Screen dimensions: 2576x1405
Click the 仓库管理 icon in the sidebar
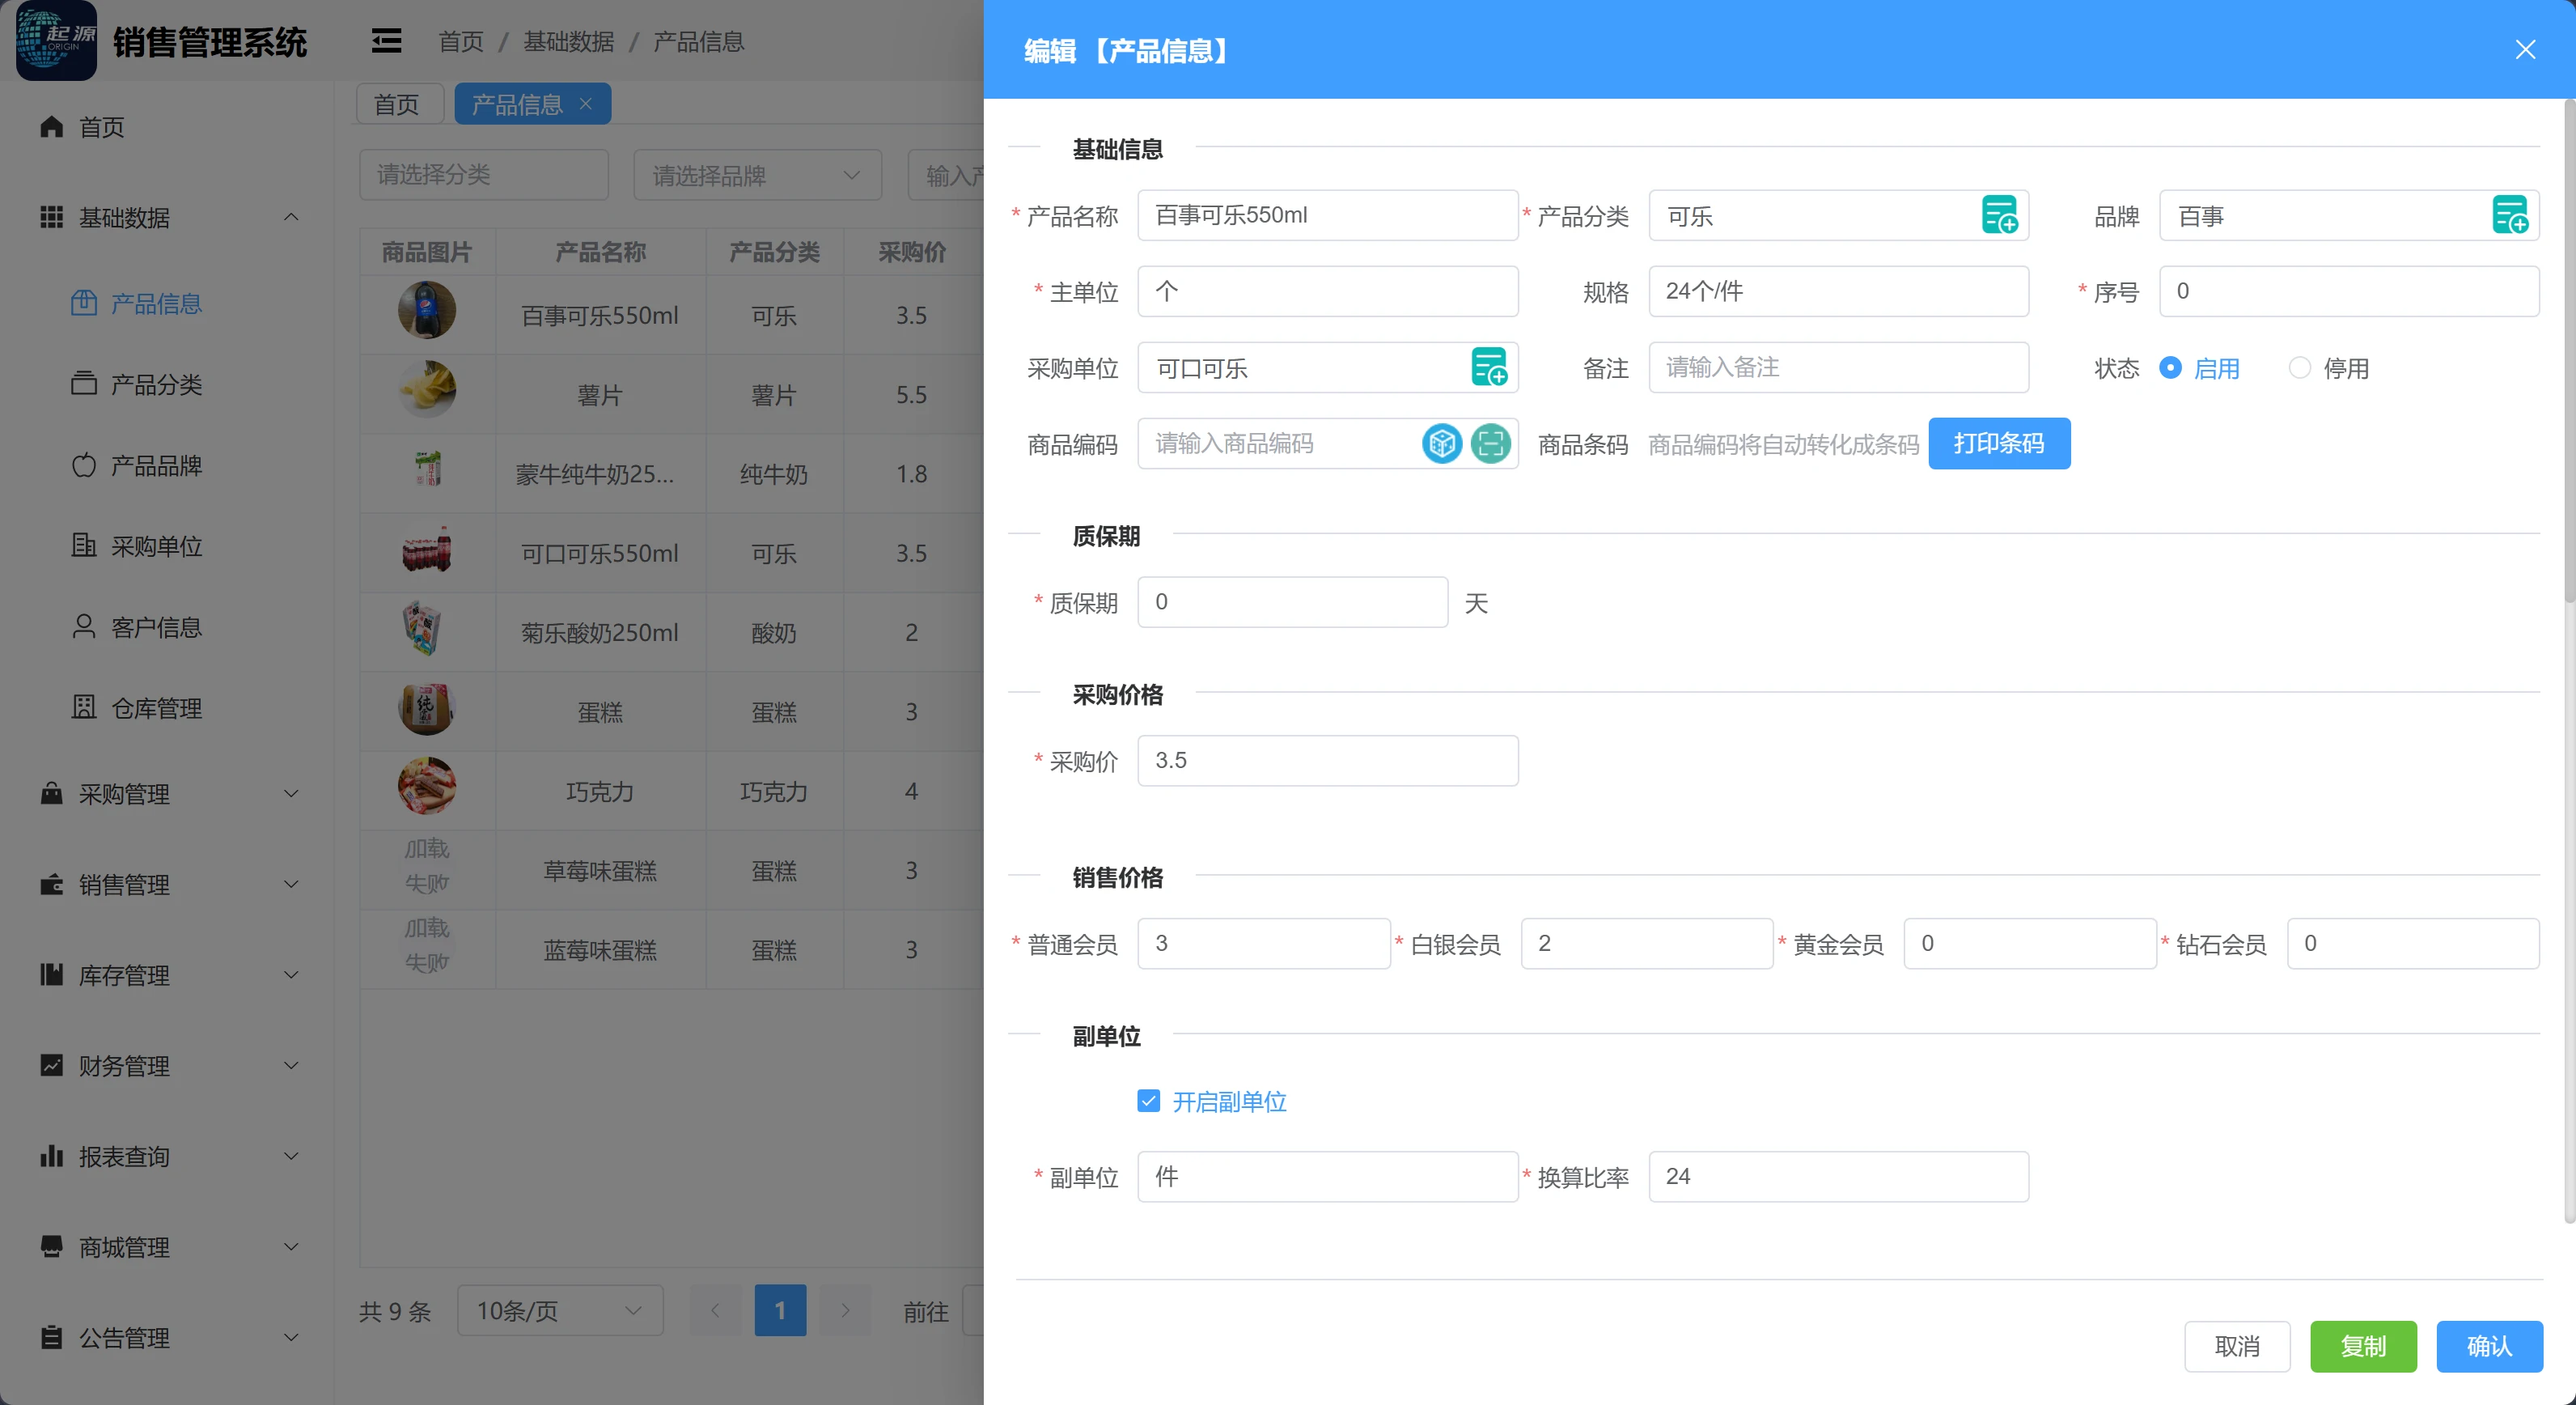click(84, 708)
